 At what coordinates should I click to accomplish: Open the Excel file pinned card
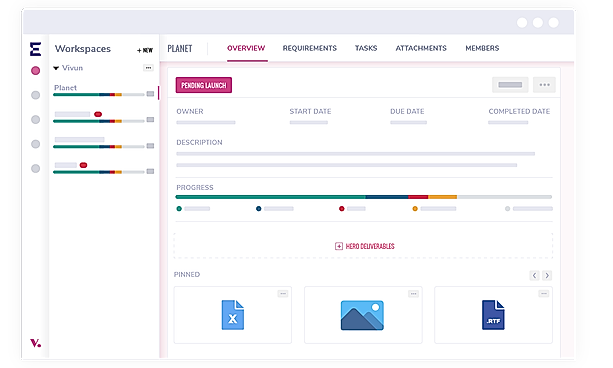point(233,315)
